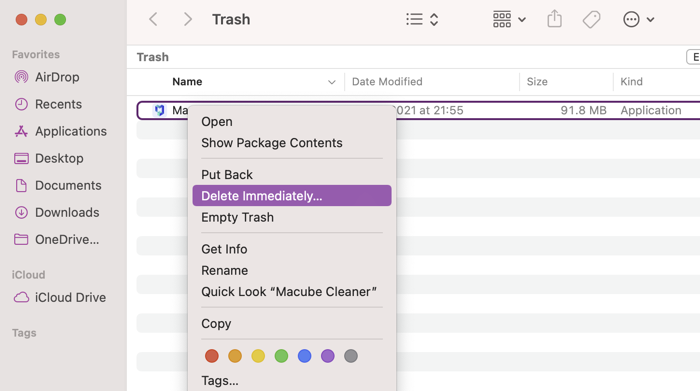
Task: Click the OneDrive folder icon
Action: 21,240
